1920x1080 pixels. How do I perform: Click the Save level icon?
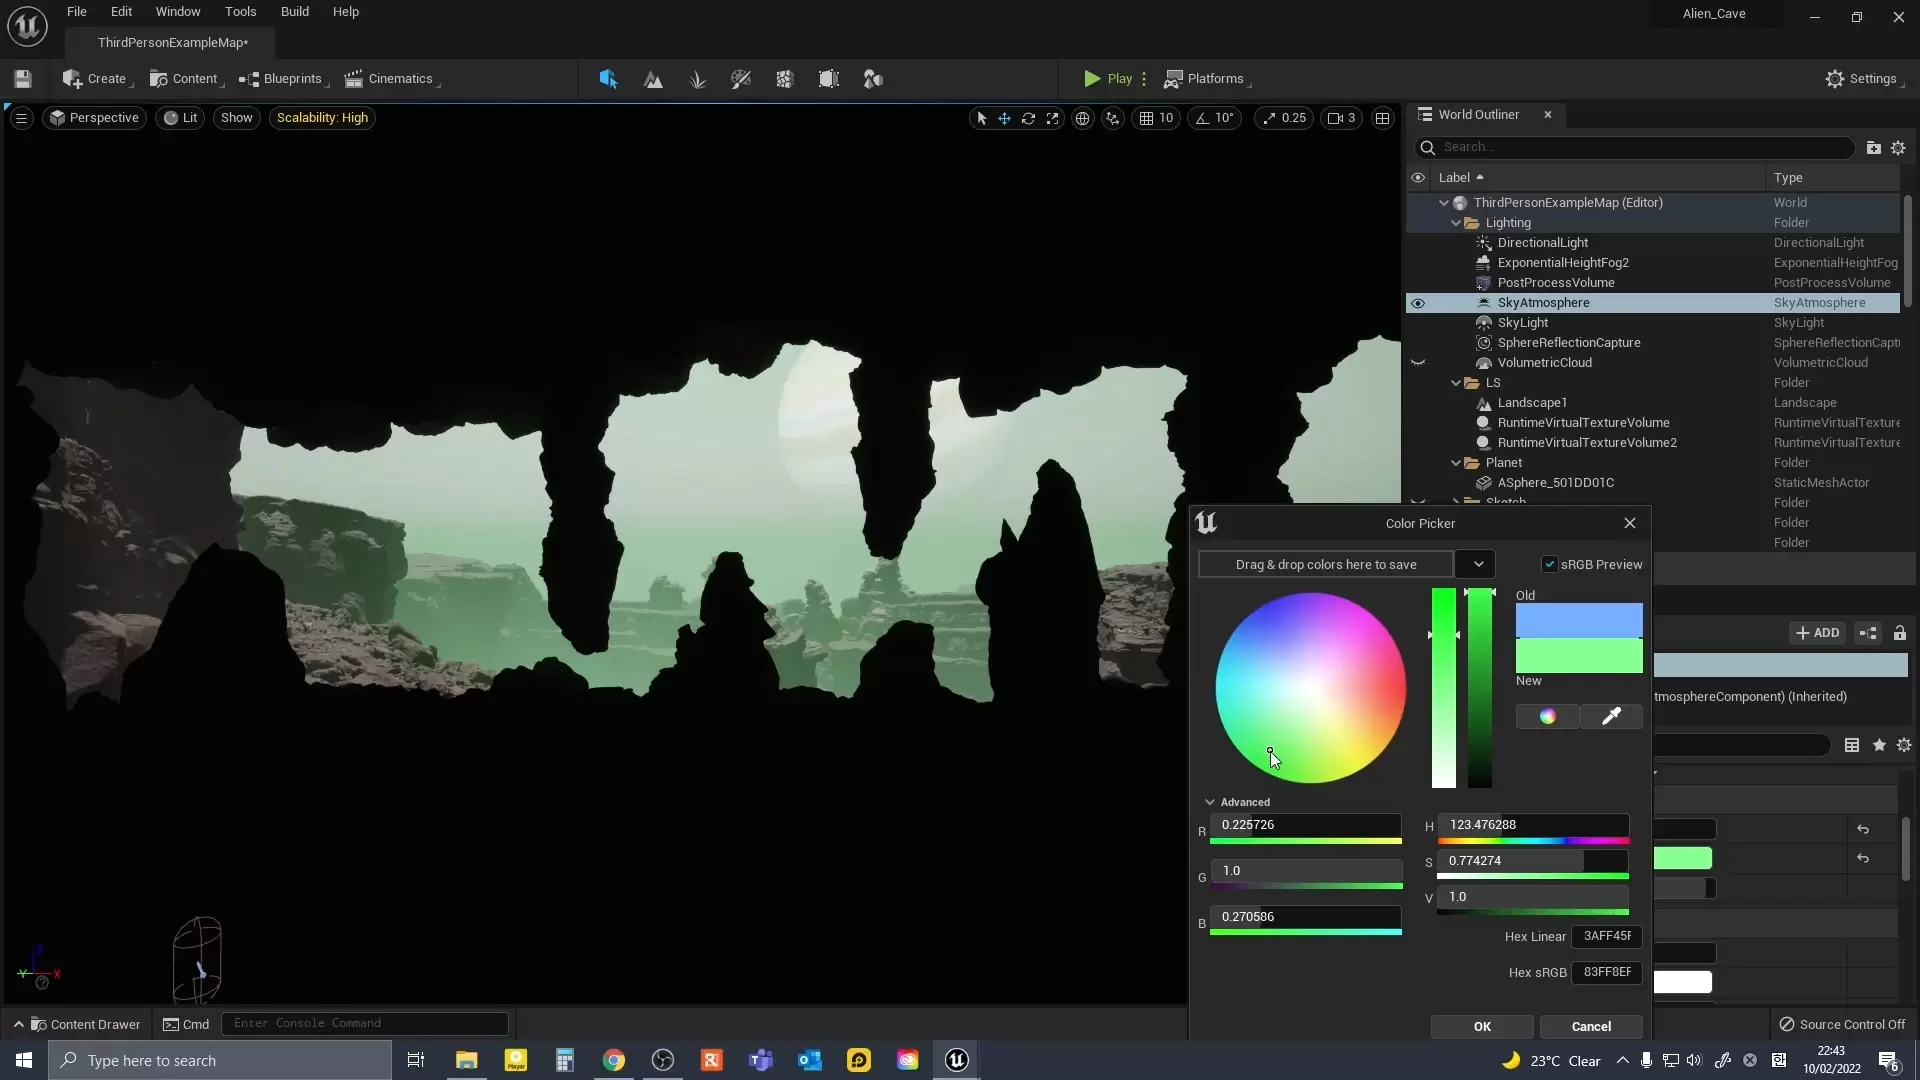[x=23, y=79]
